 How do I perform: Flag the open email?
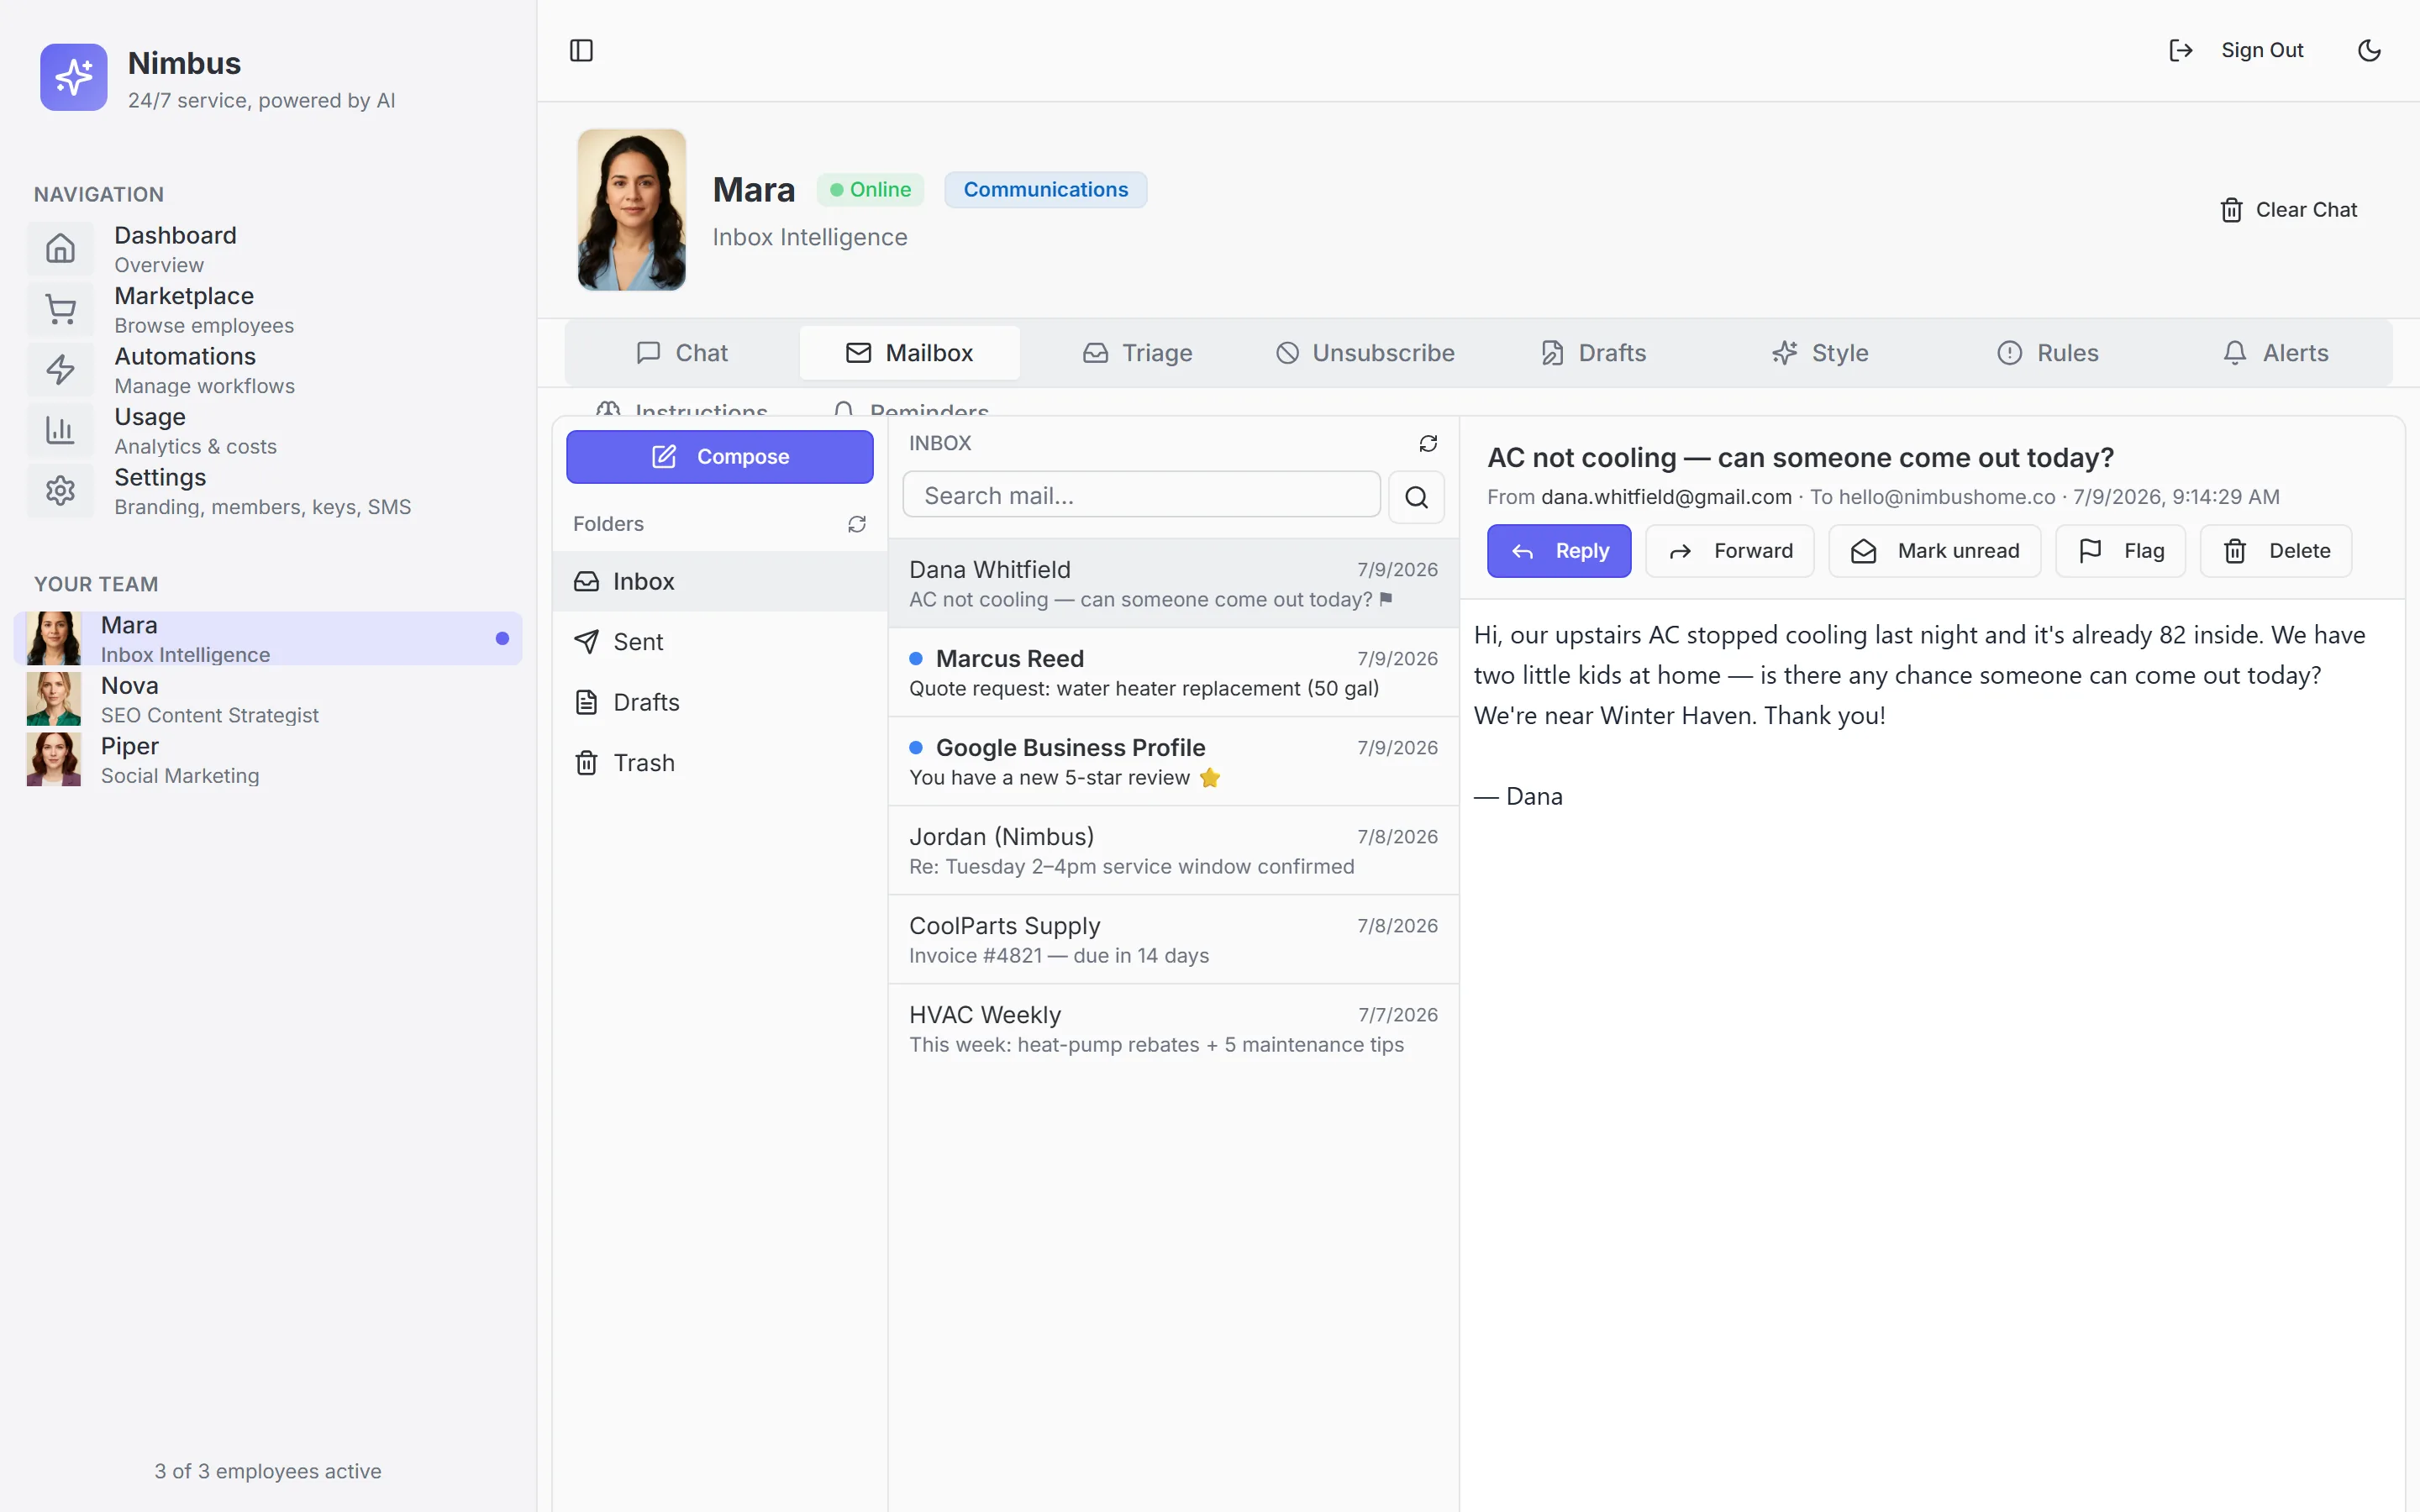[2121, 551]
